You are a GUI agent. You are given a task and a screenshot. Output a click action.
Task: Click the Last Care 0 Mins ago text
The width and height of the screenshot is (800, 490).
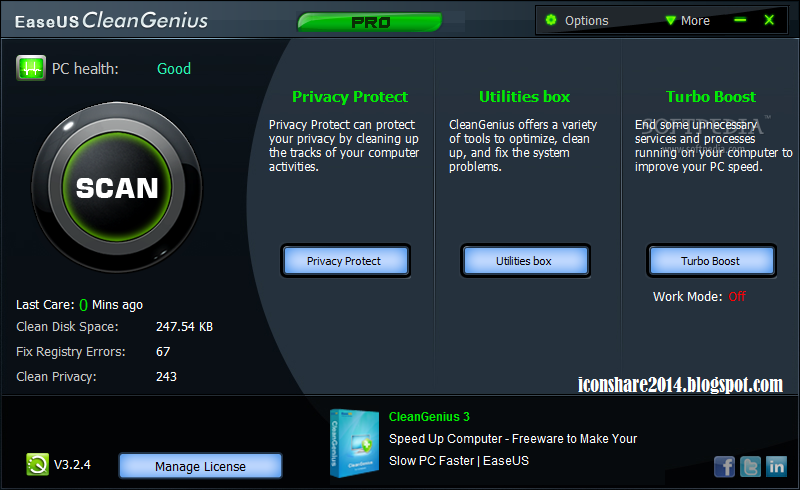point(80,305)
